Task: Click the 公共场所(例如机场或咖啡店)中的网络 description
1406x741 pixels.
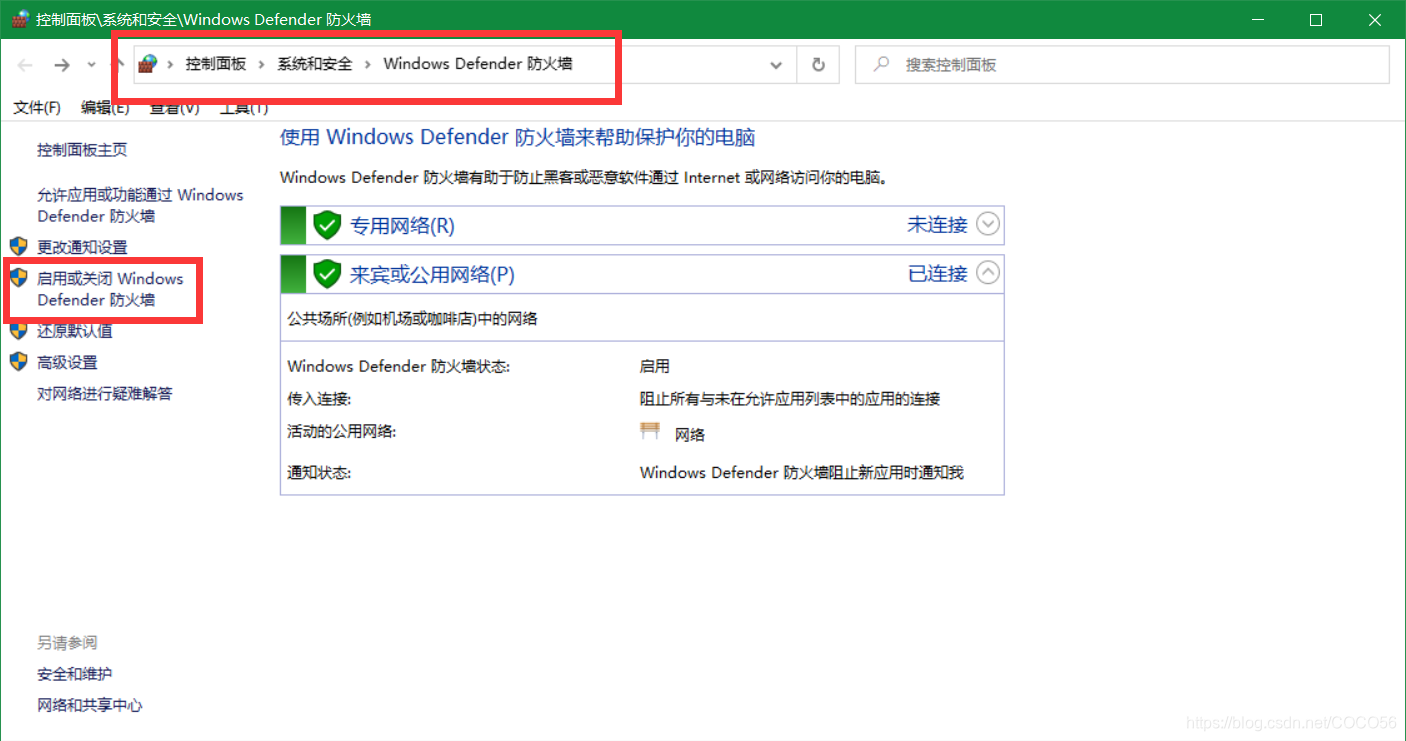Action: click(412, 319)
